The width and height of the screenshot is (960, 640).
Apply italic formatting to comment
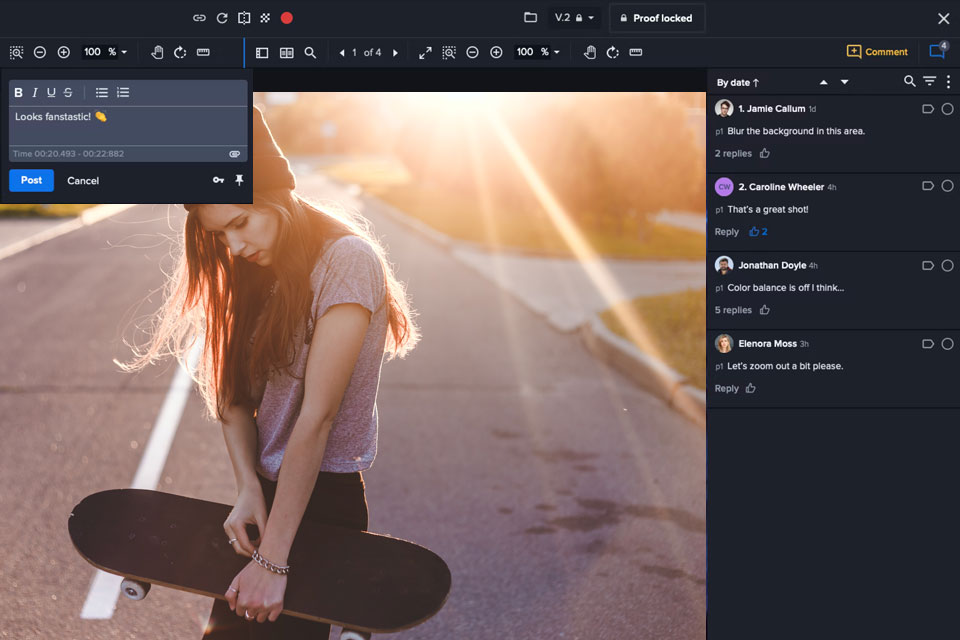(35, 92)
